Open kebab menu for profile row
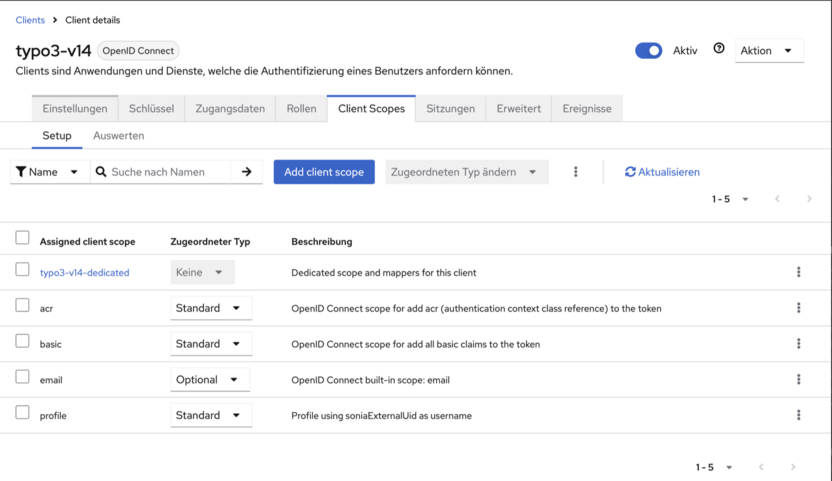 point(799,415)
